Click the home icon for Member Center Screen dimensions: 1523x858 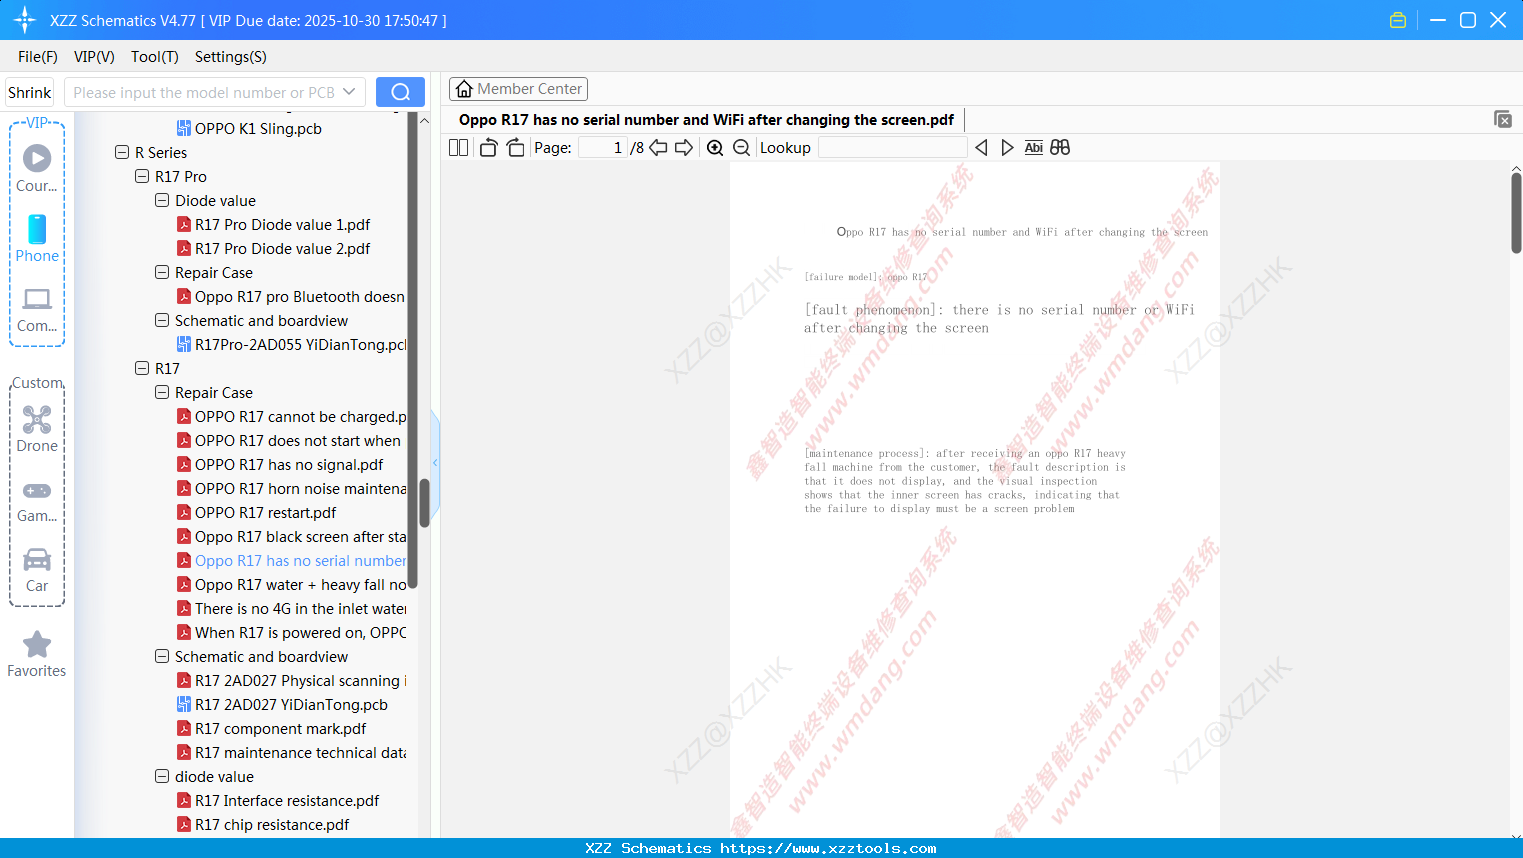(464, 89)
